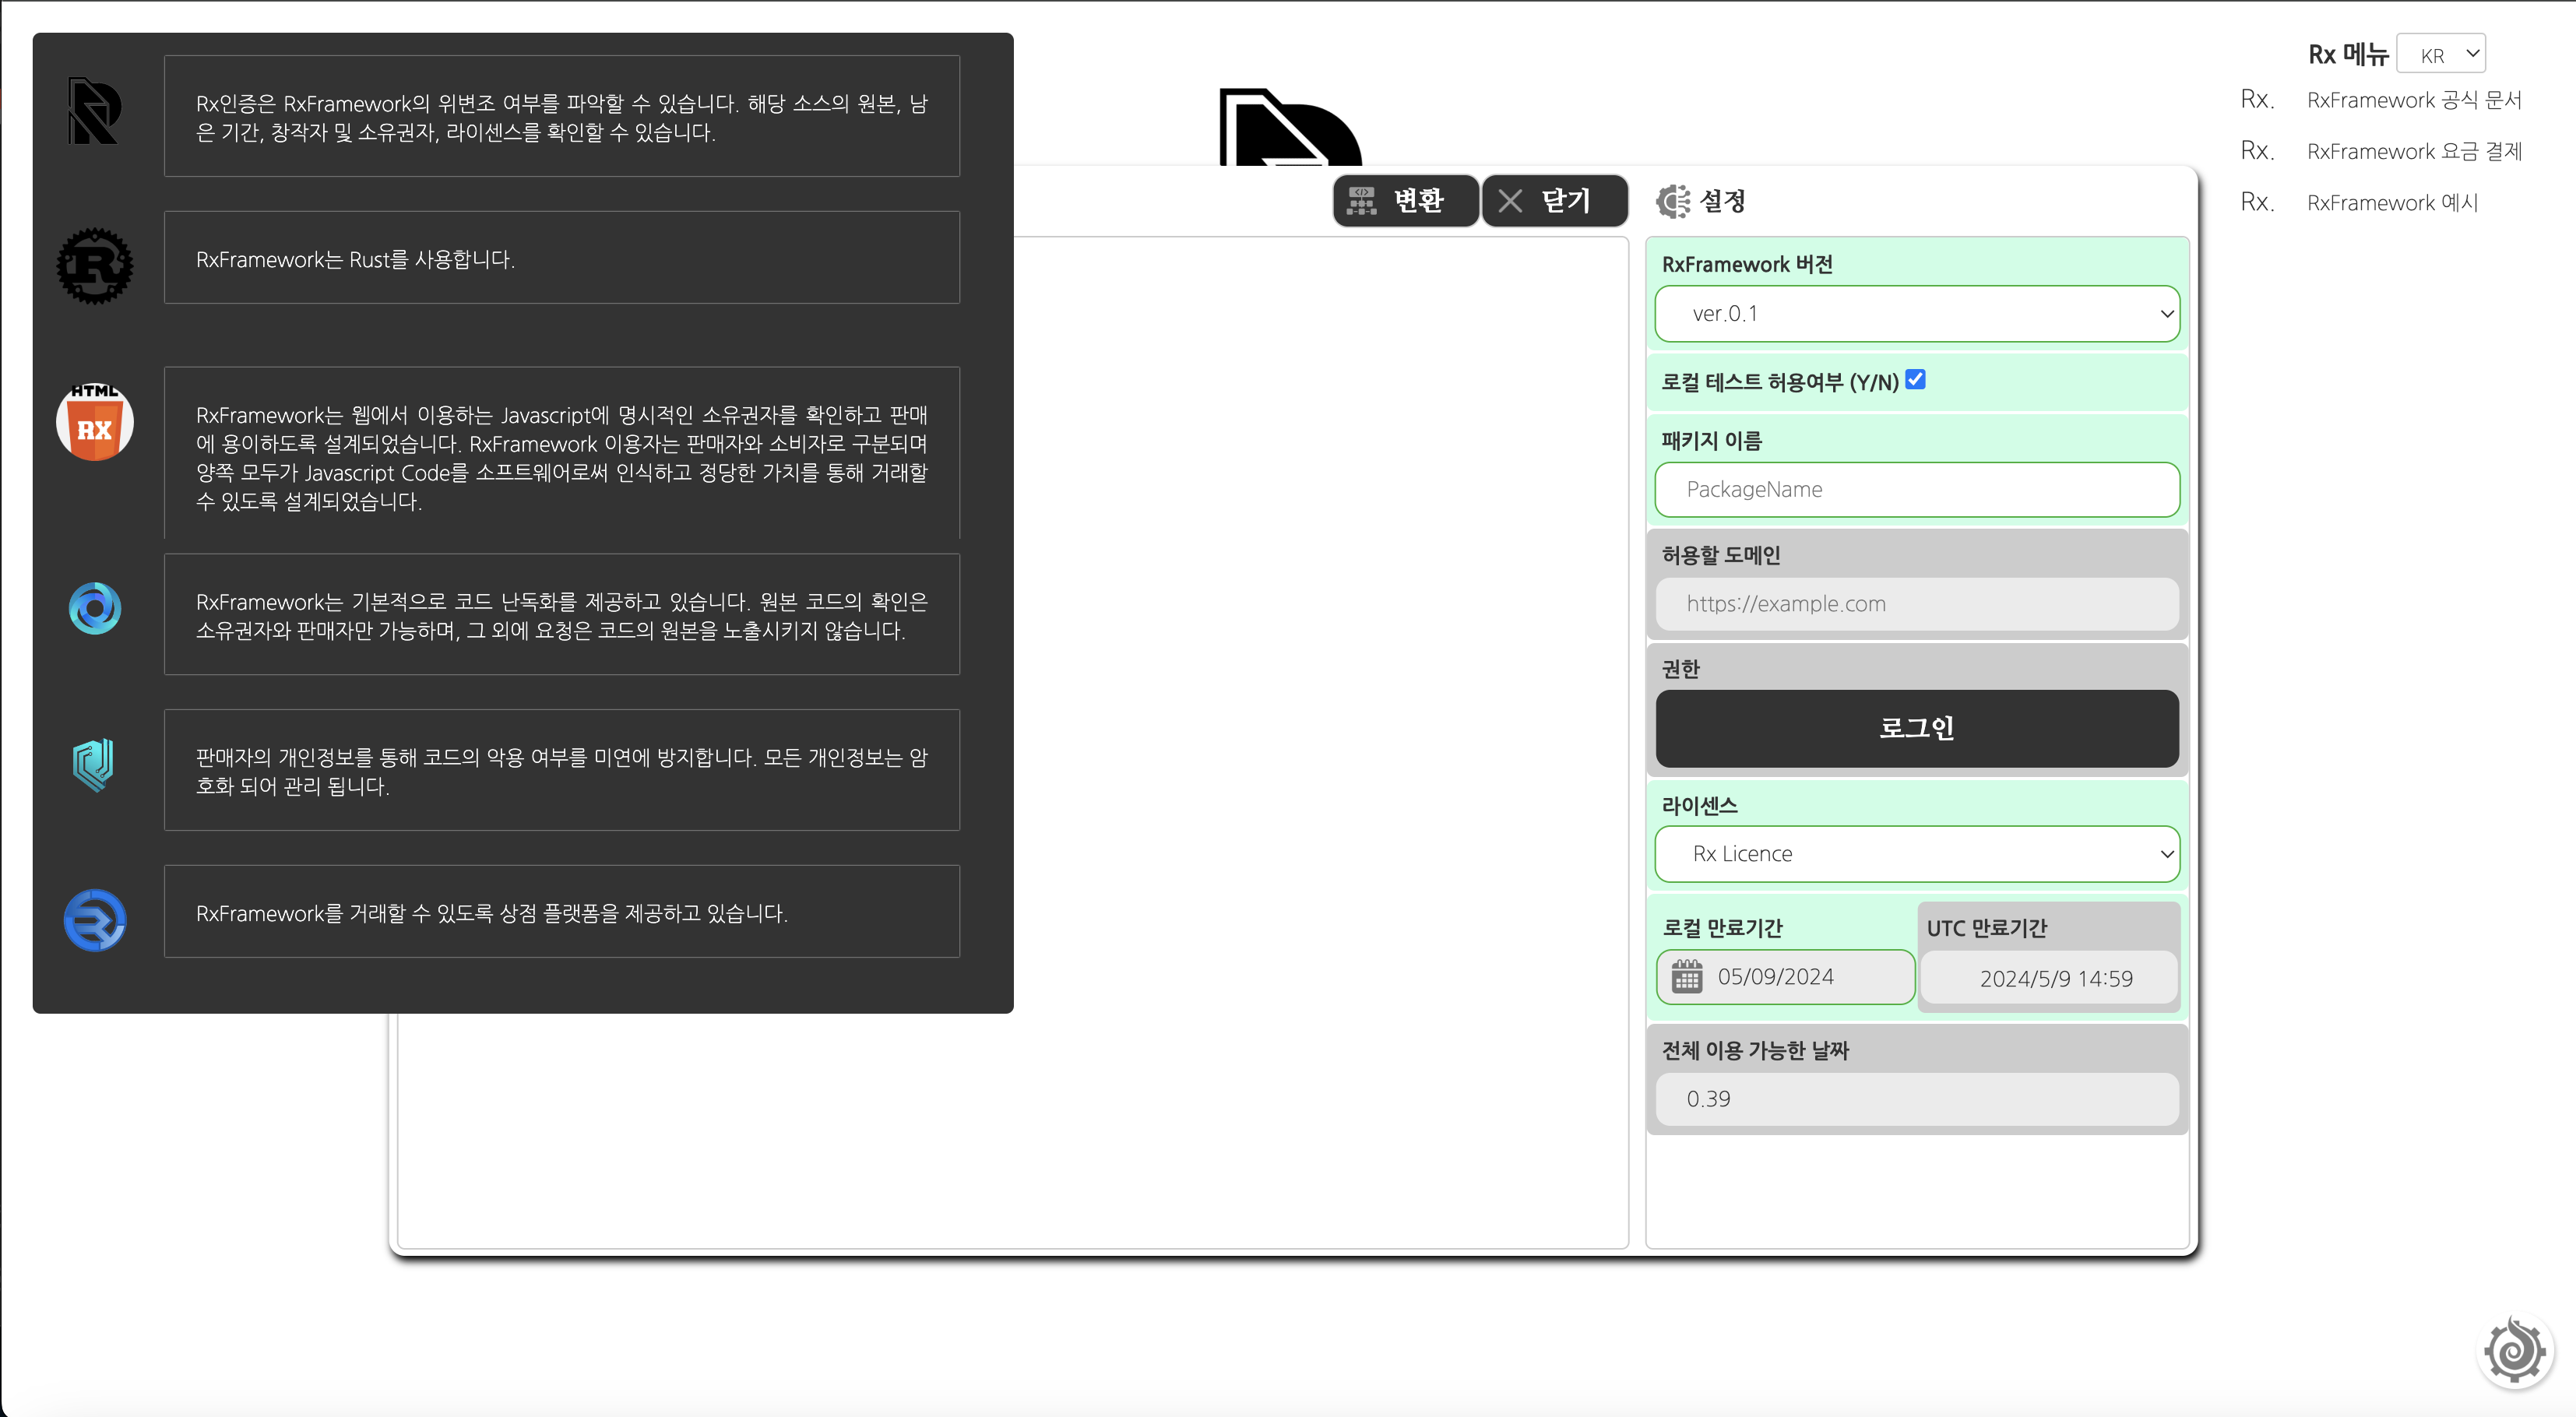
Task: Click the description text about Rx인증
Action: coord(561,118)
